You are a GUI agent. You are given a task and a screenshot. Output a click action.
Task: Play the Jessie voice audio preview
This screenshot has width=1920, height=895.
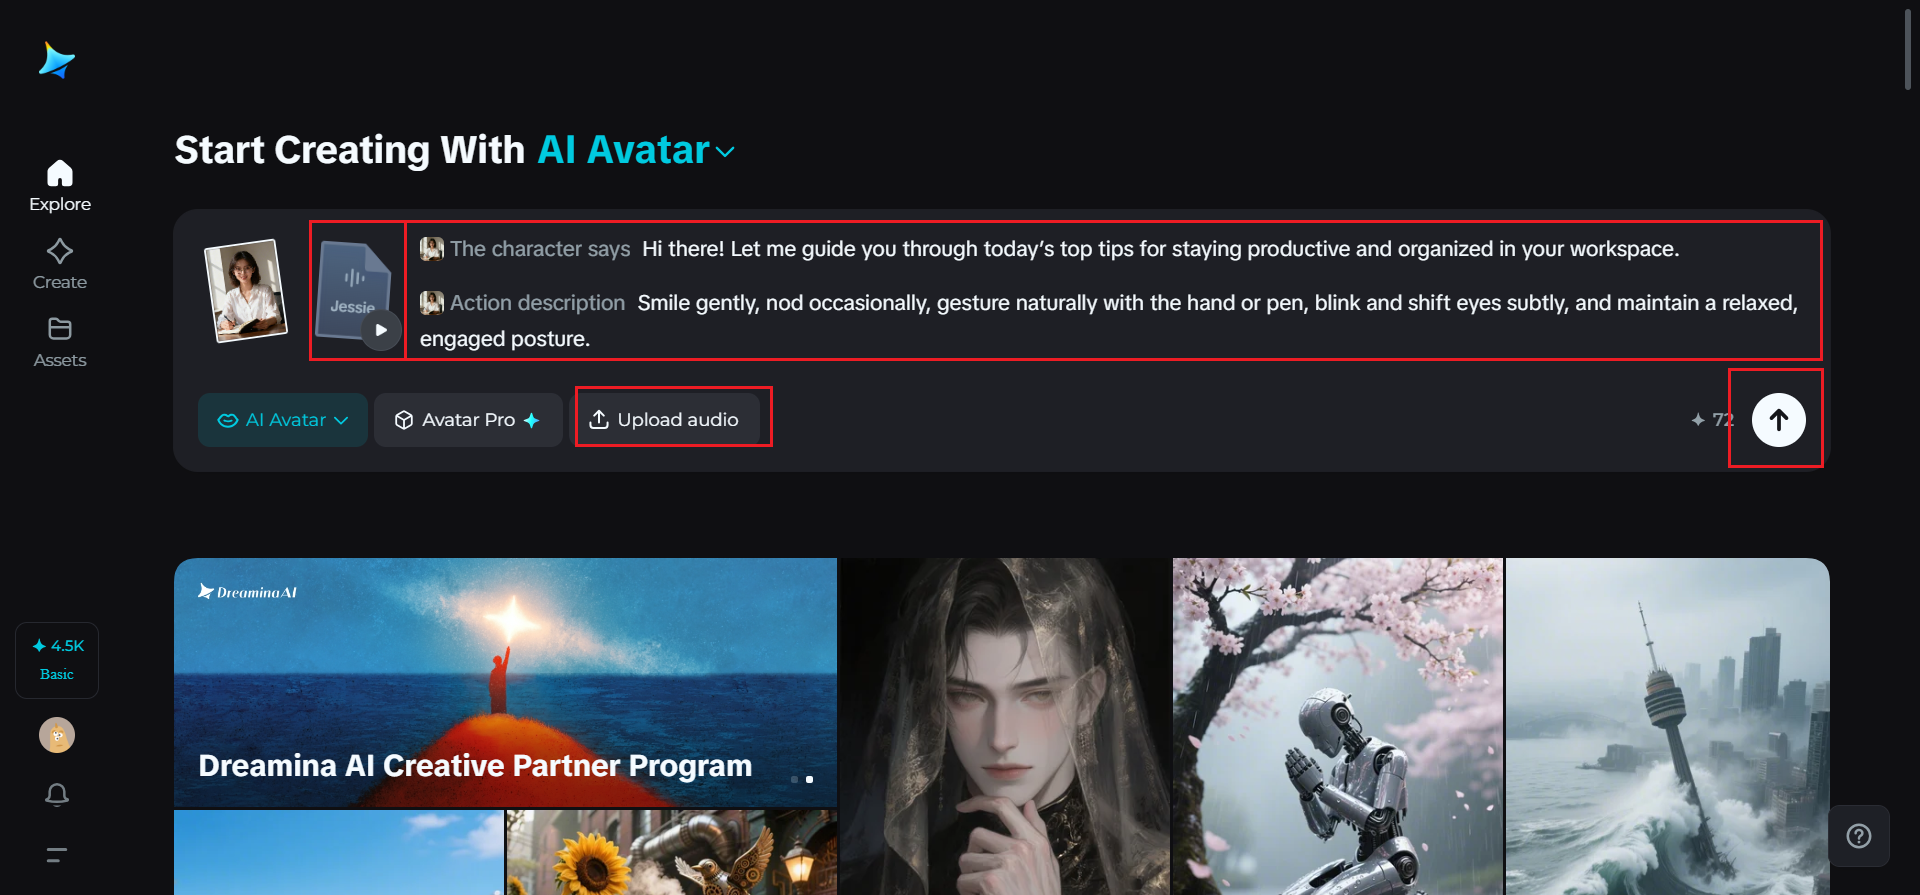tap(381, 330)
